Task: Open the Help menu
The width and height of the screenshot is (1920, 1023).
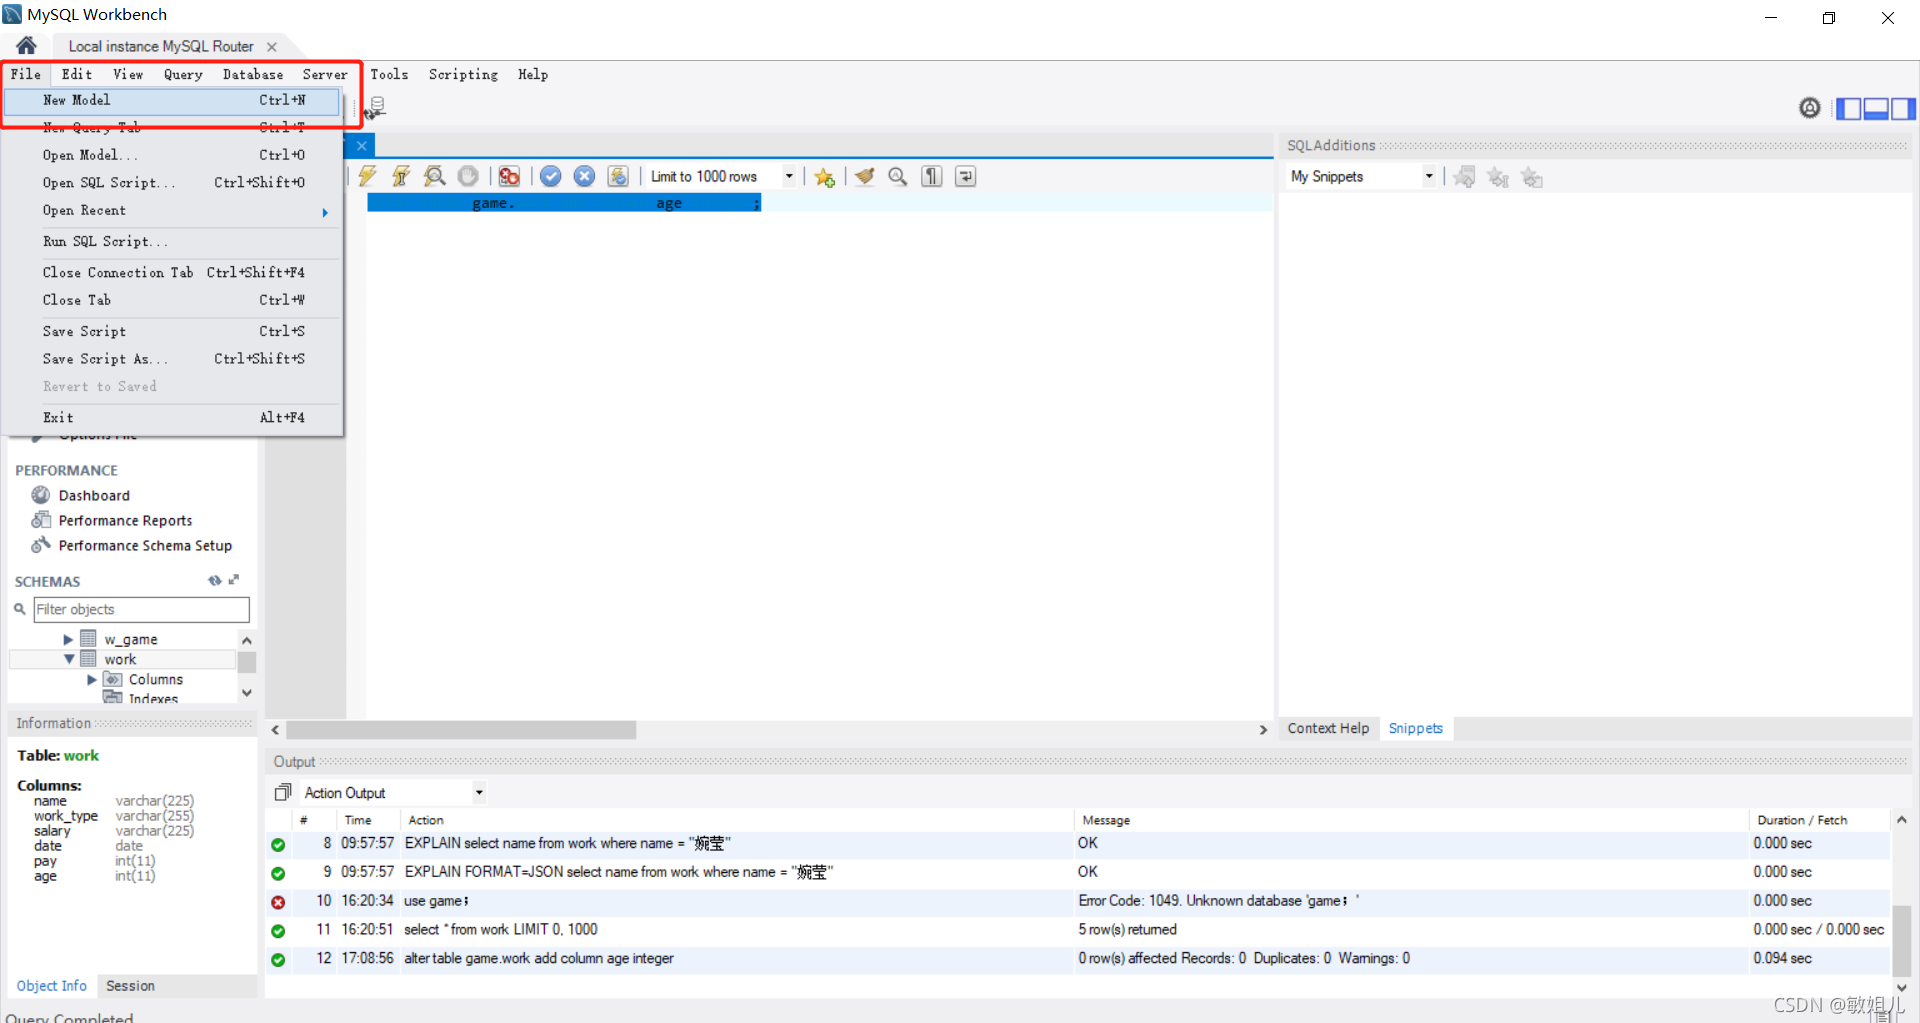Action: pyautogui.click(x=532, y=74)
